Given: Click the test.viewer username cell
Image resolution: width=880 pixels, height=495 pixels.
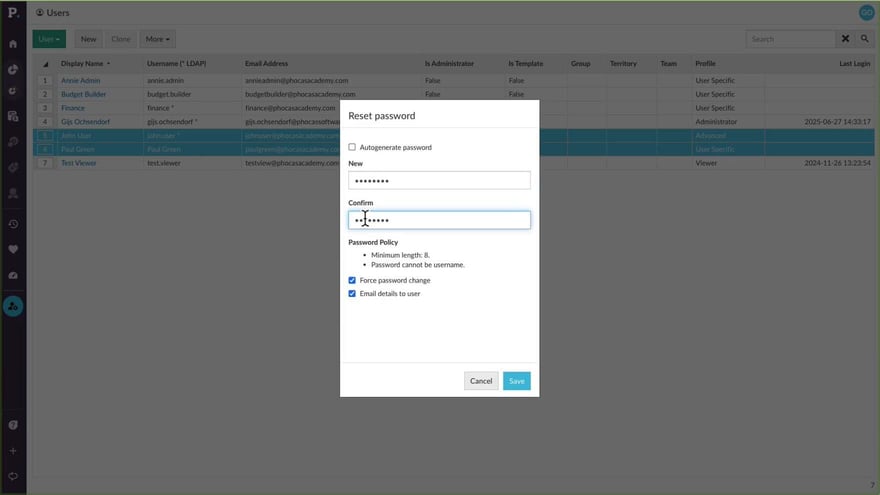Looking at the screenshot, I should (x=163, y=163).
